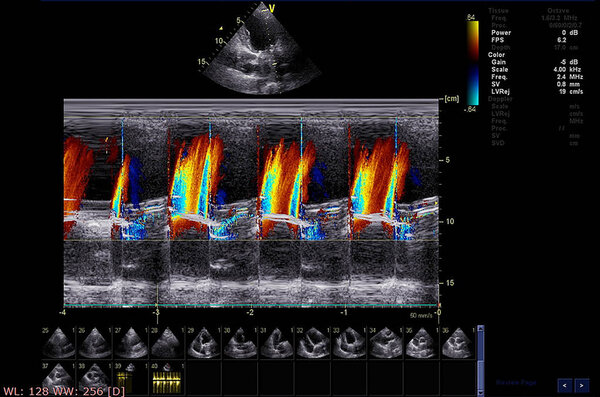600x397 pixels.
Task: Click the -3 second time axis marker
Action: [x=156, y=312]
